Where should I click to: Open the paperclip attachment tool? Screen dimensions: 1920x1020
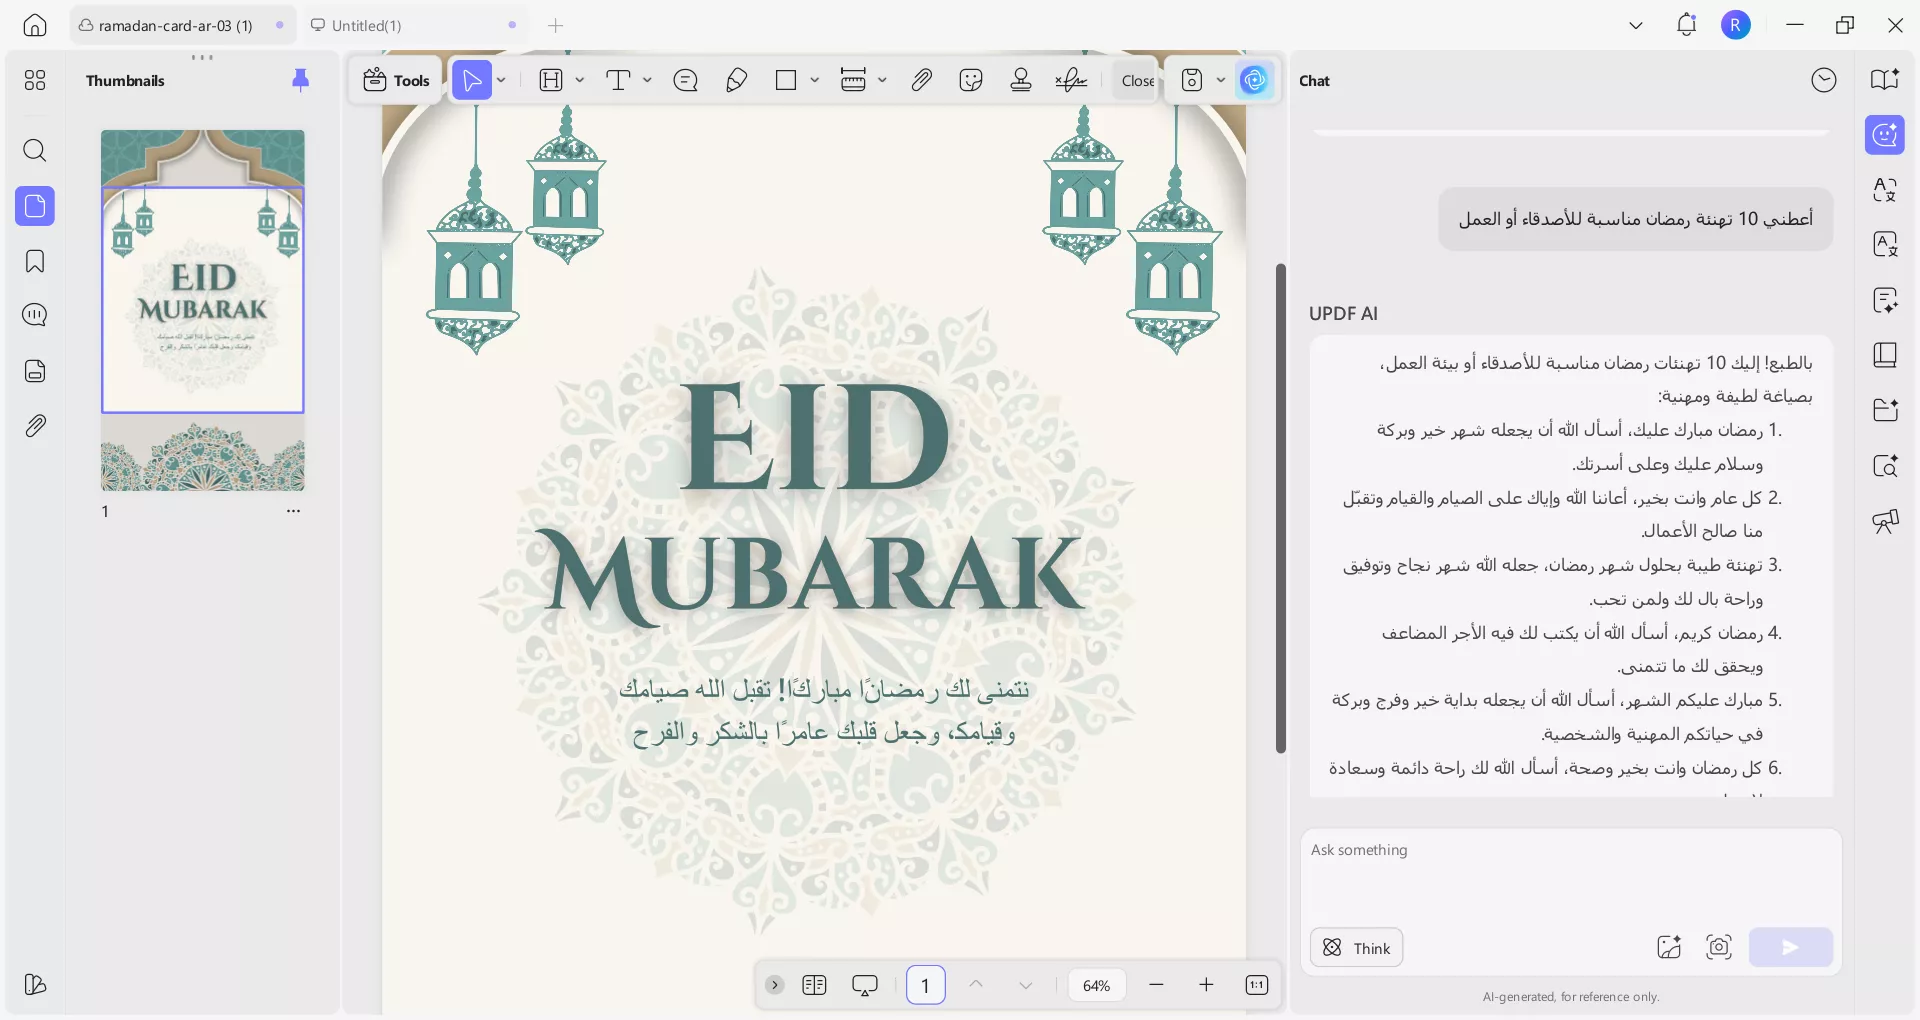click(x=921, y=80)
